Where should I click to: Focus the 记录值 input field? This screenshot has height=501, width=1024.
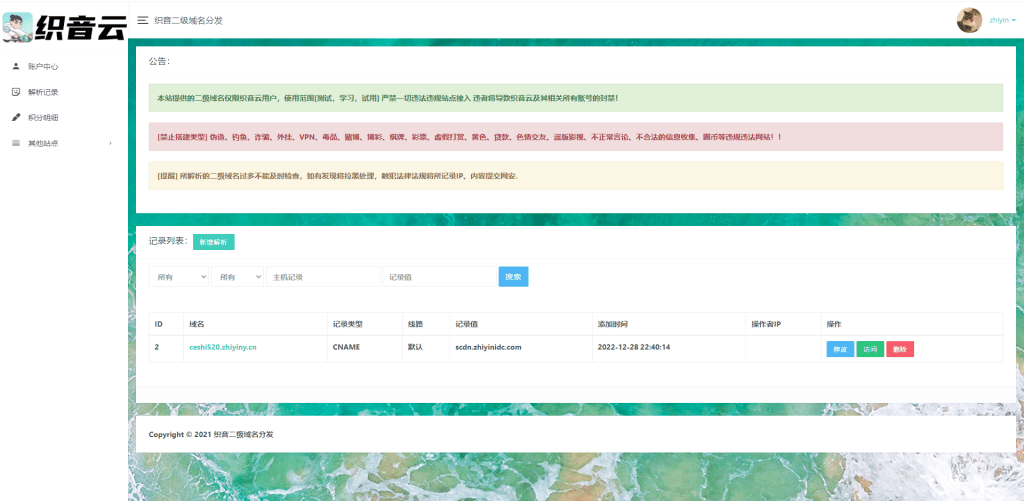click(x=439, y=277)
